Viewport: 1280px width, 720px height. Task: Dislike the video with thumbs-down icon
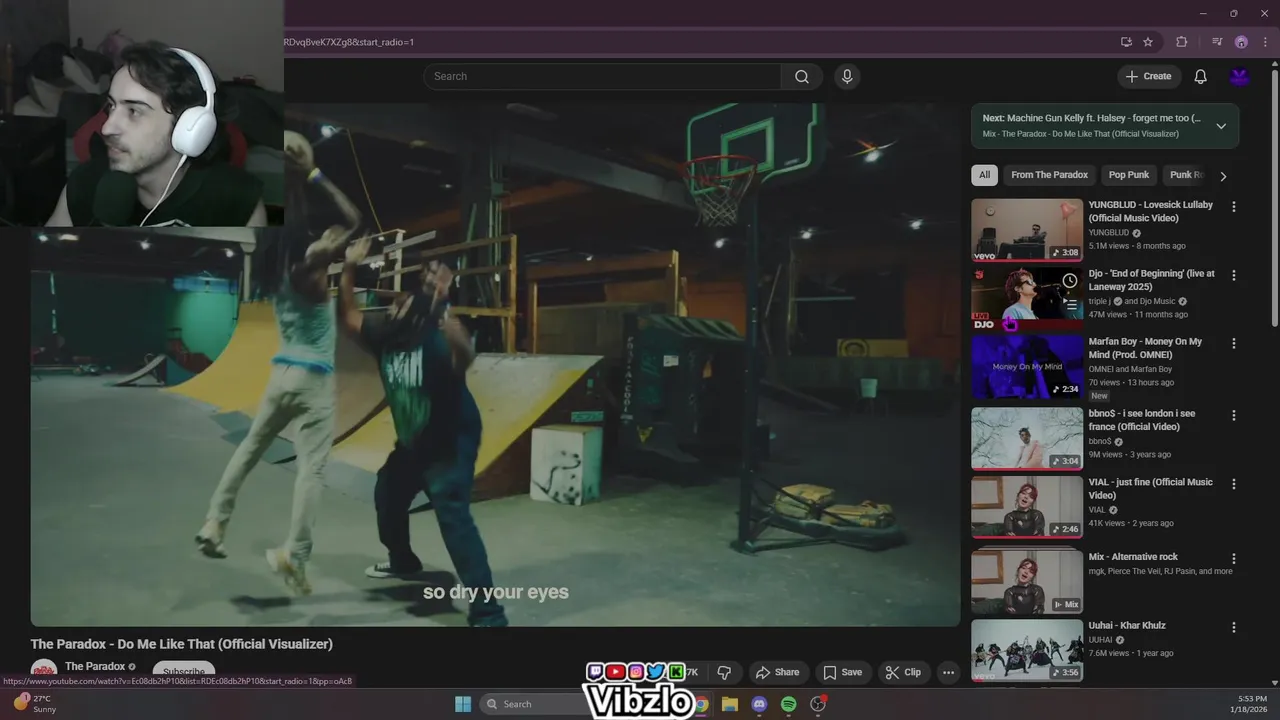click(x=725, y=672)
